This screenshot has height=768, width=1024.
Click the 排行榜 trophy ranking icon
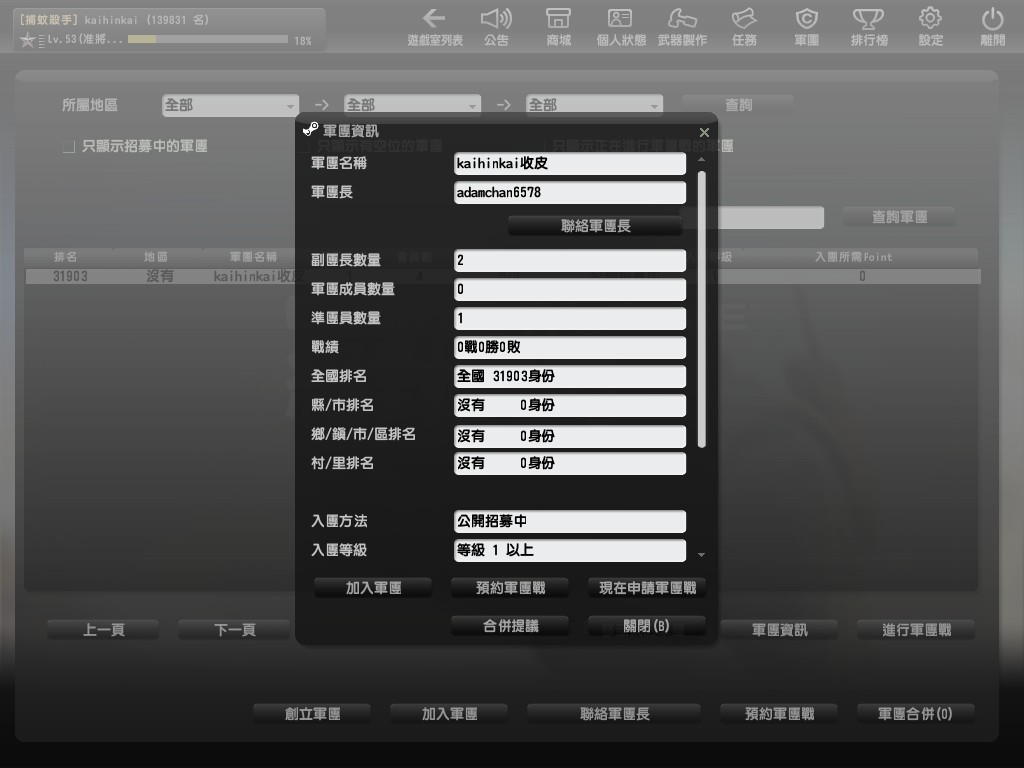[868, 26]
